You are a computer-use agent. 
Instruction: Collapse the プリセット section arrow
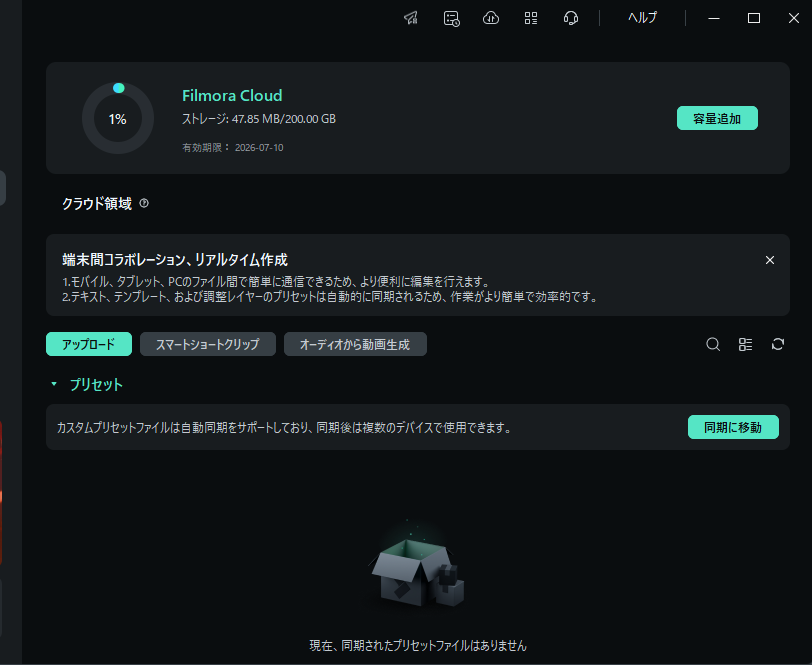[54, 384]
